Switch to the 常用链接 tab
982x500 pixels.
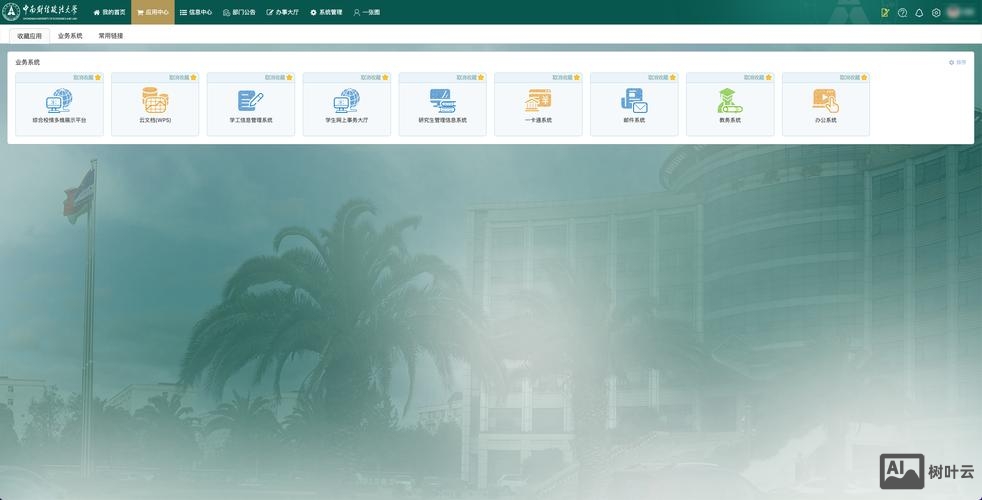point(111,35)
